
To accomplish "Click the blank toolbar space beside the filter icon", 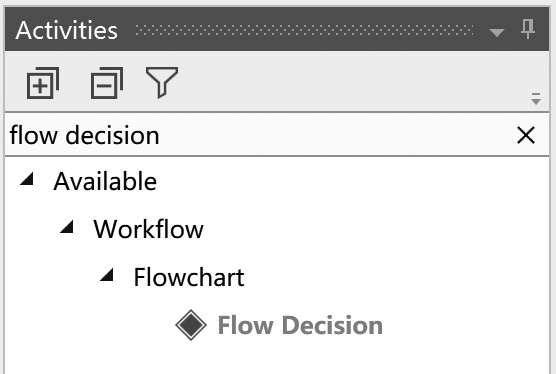I will tap(351, 82).
